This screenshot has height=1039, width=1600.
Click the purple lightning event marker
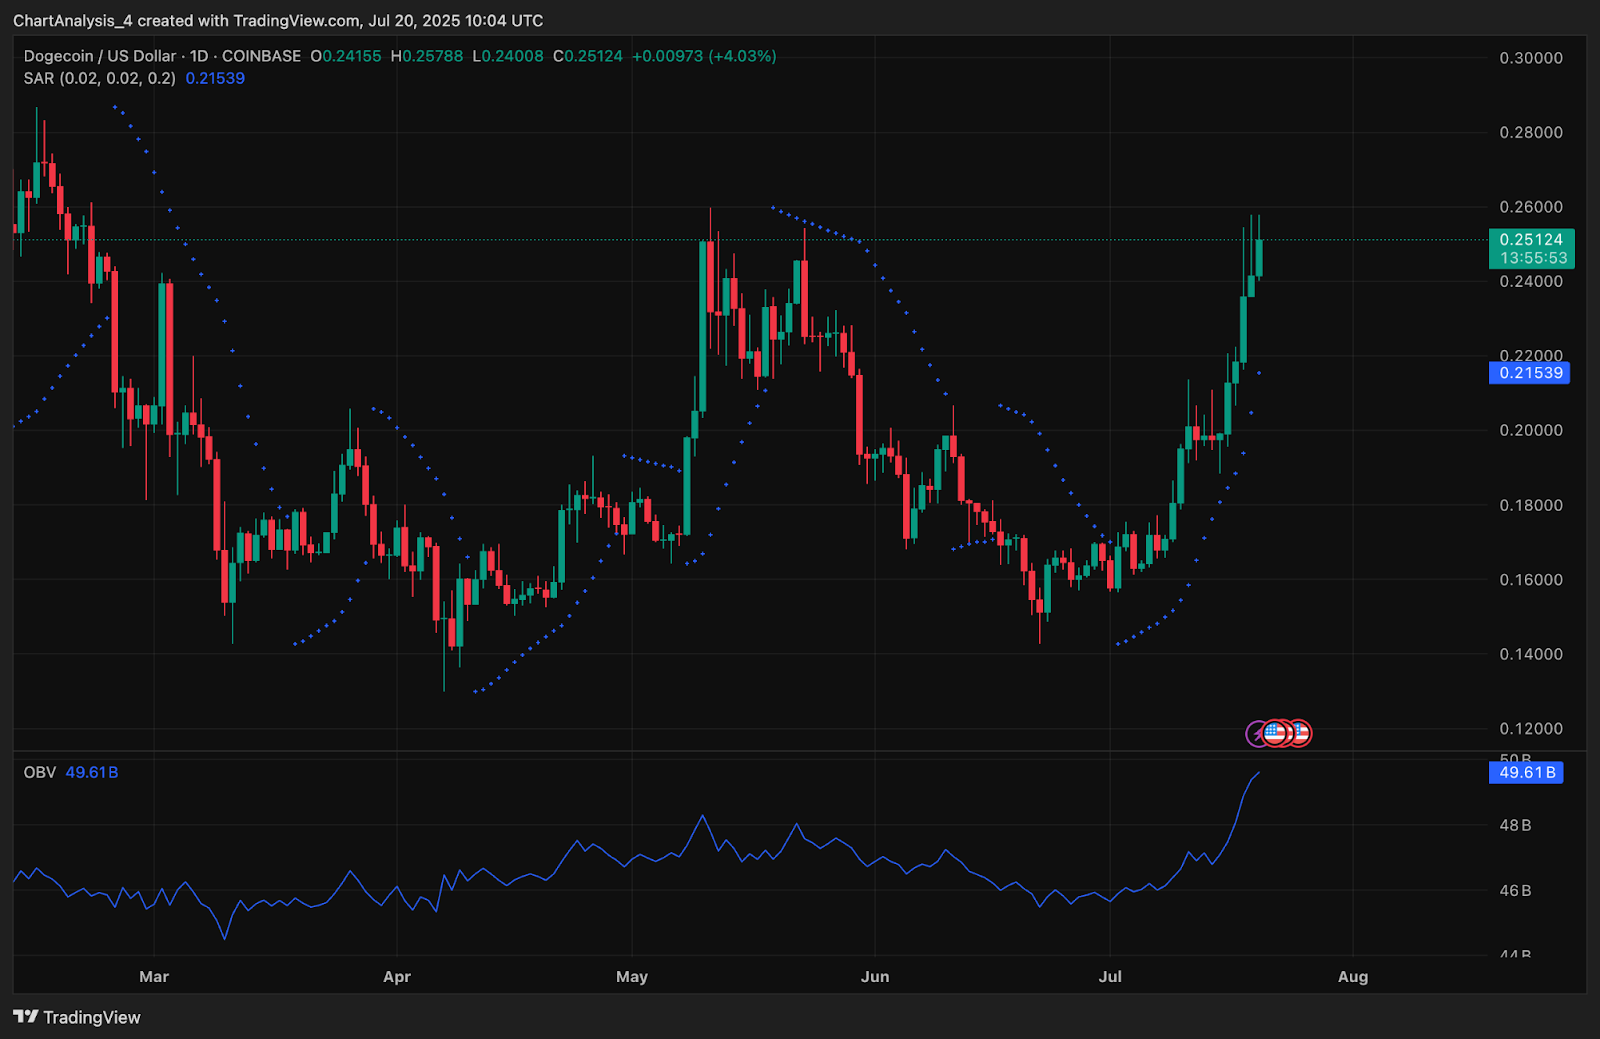1255,734
